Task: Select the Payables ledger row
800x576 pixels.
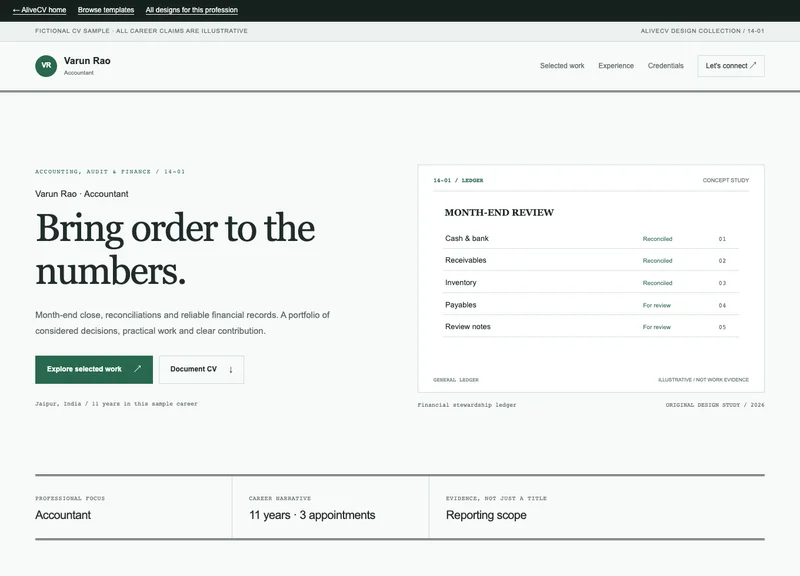Action: [591, 305]
